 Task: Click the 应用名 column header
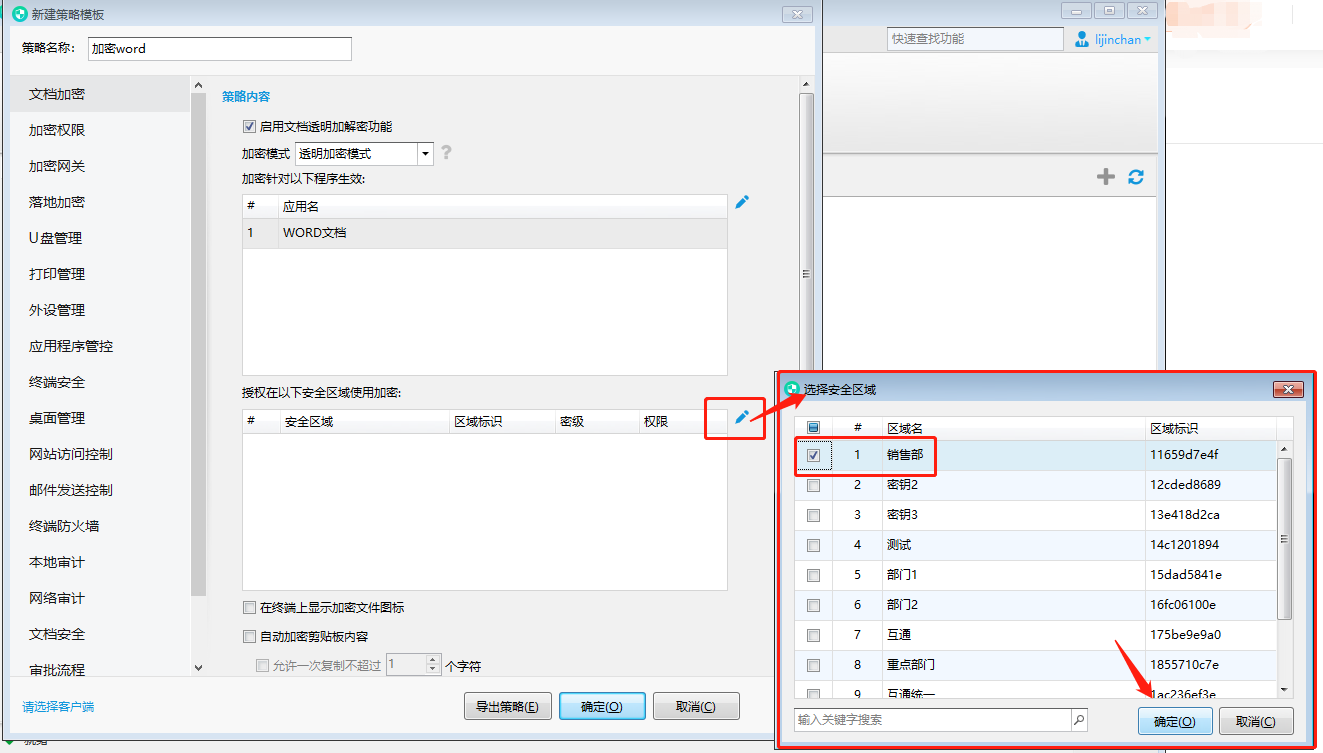[x=502, y=206]
